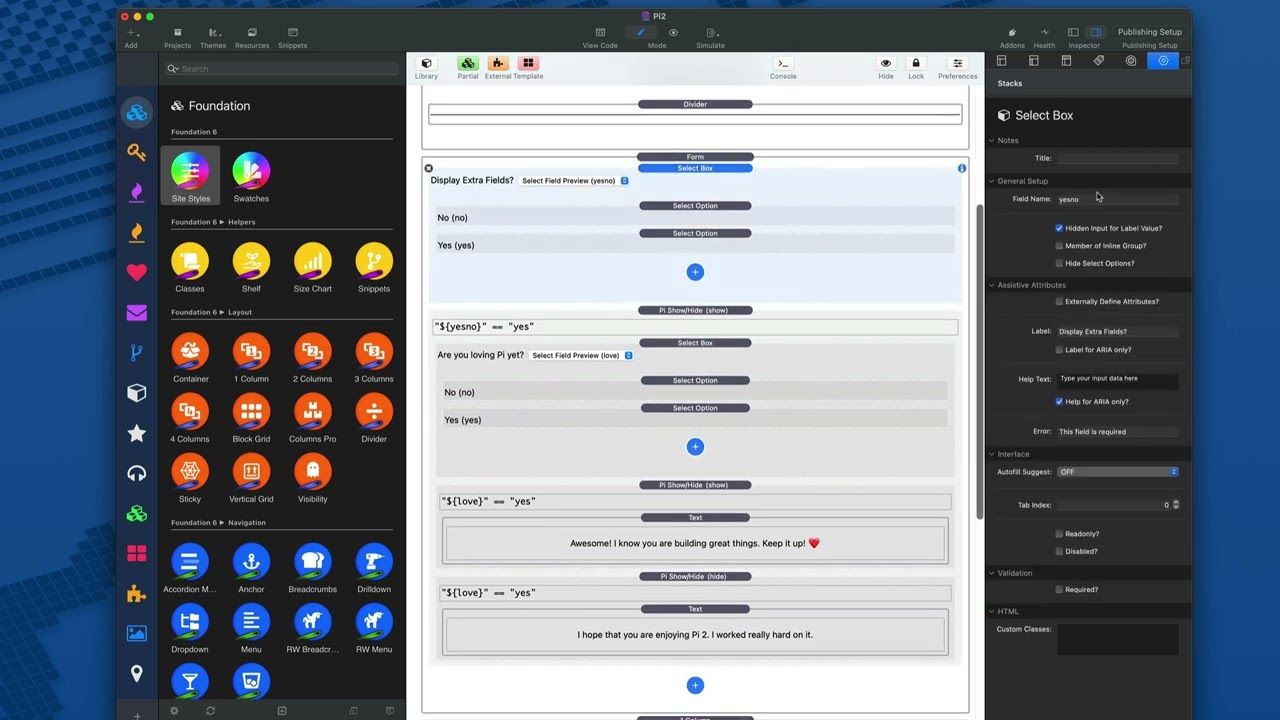1280x720 pixels.
Task: Open Themes in the toolbar
Action: 213,38
